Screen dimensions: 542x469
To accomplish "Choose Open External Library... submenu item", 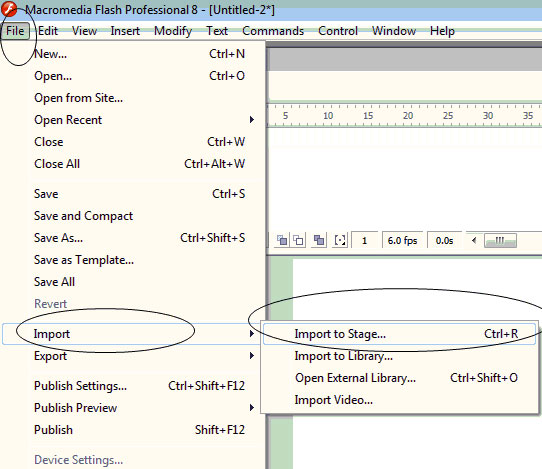I will click(x=399, y=378).
